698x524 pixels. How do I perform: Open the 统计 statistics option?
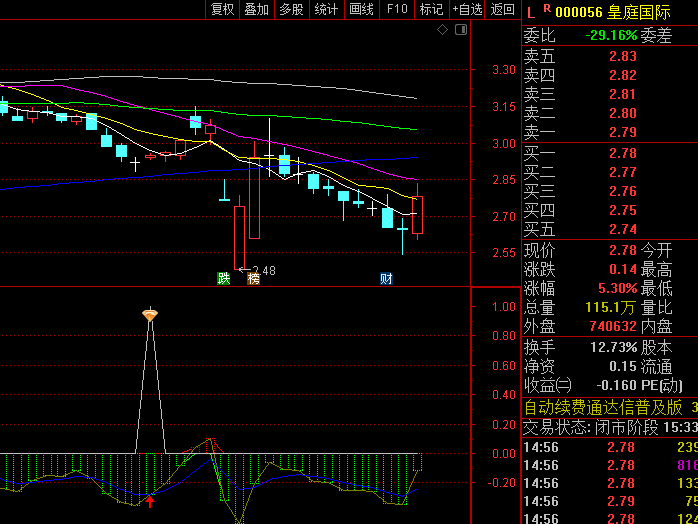tap(326, 9)
